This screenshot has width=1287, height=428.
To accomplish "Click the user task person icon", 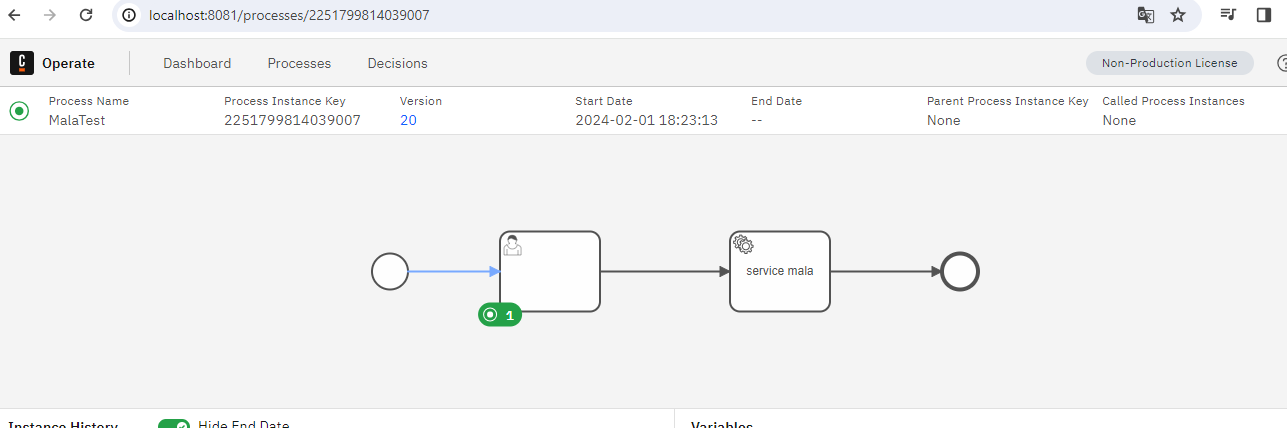I will tap(513, 245).
